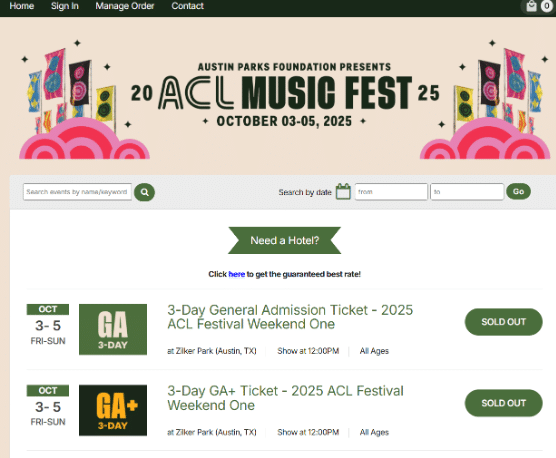Screen dimensions: 556x458
Task: Click the Need a Hotel? banner
Action: (x=284, y=240)
